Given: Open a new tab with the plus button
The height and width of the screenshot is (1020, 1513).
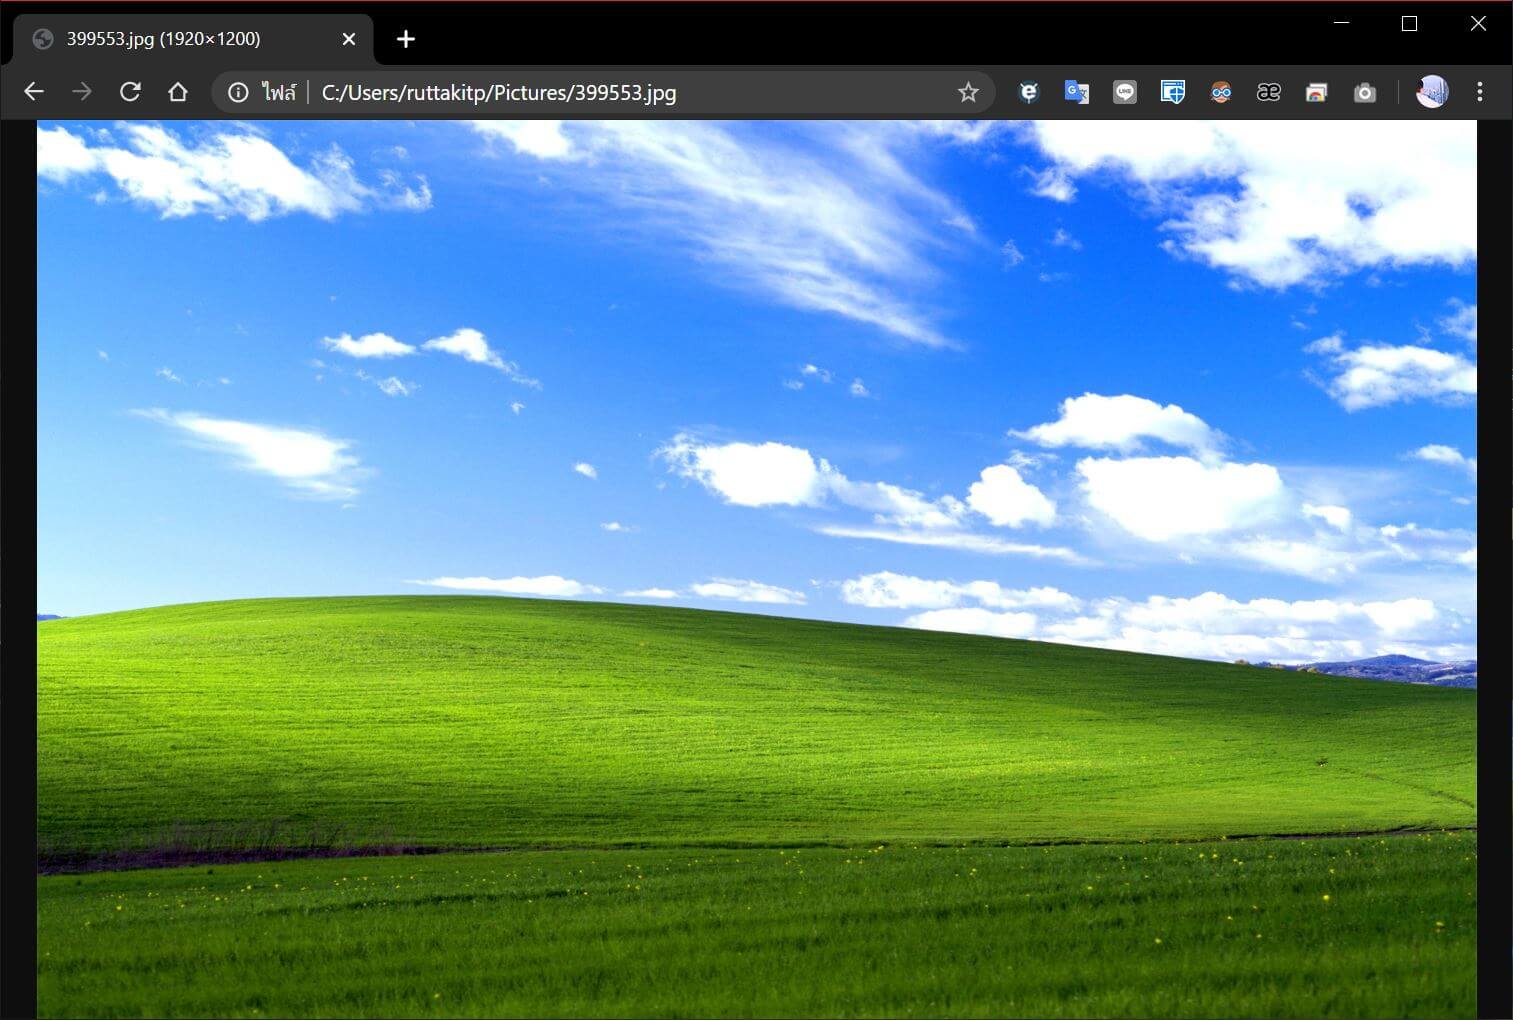Looking at the screenshot, I should (405, 39).
